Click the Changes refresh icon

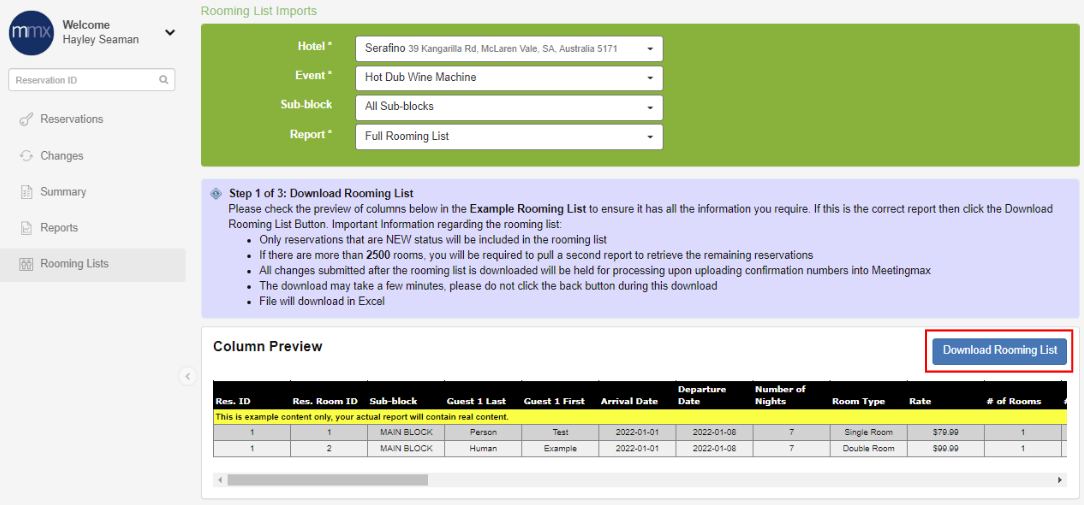coord(26,156)
